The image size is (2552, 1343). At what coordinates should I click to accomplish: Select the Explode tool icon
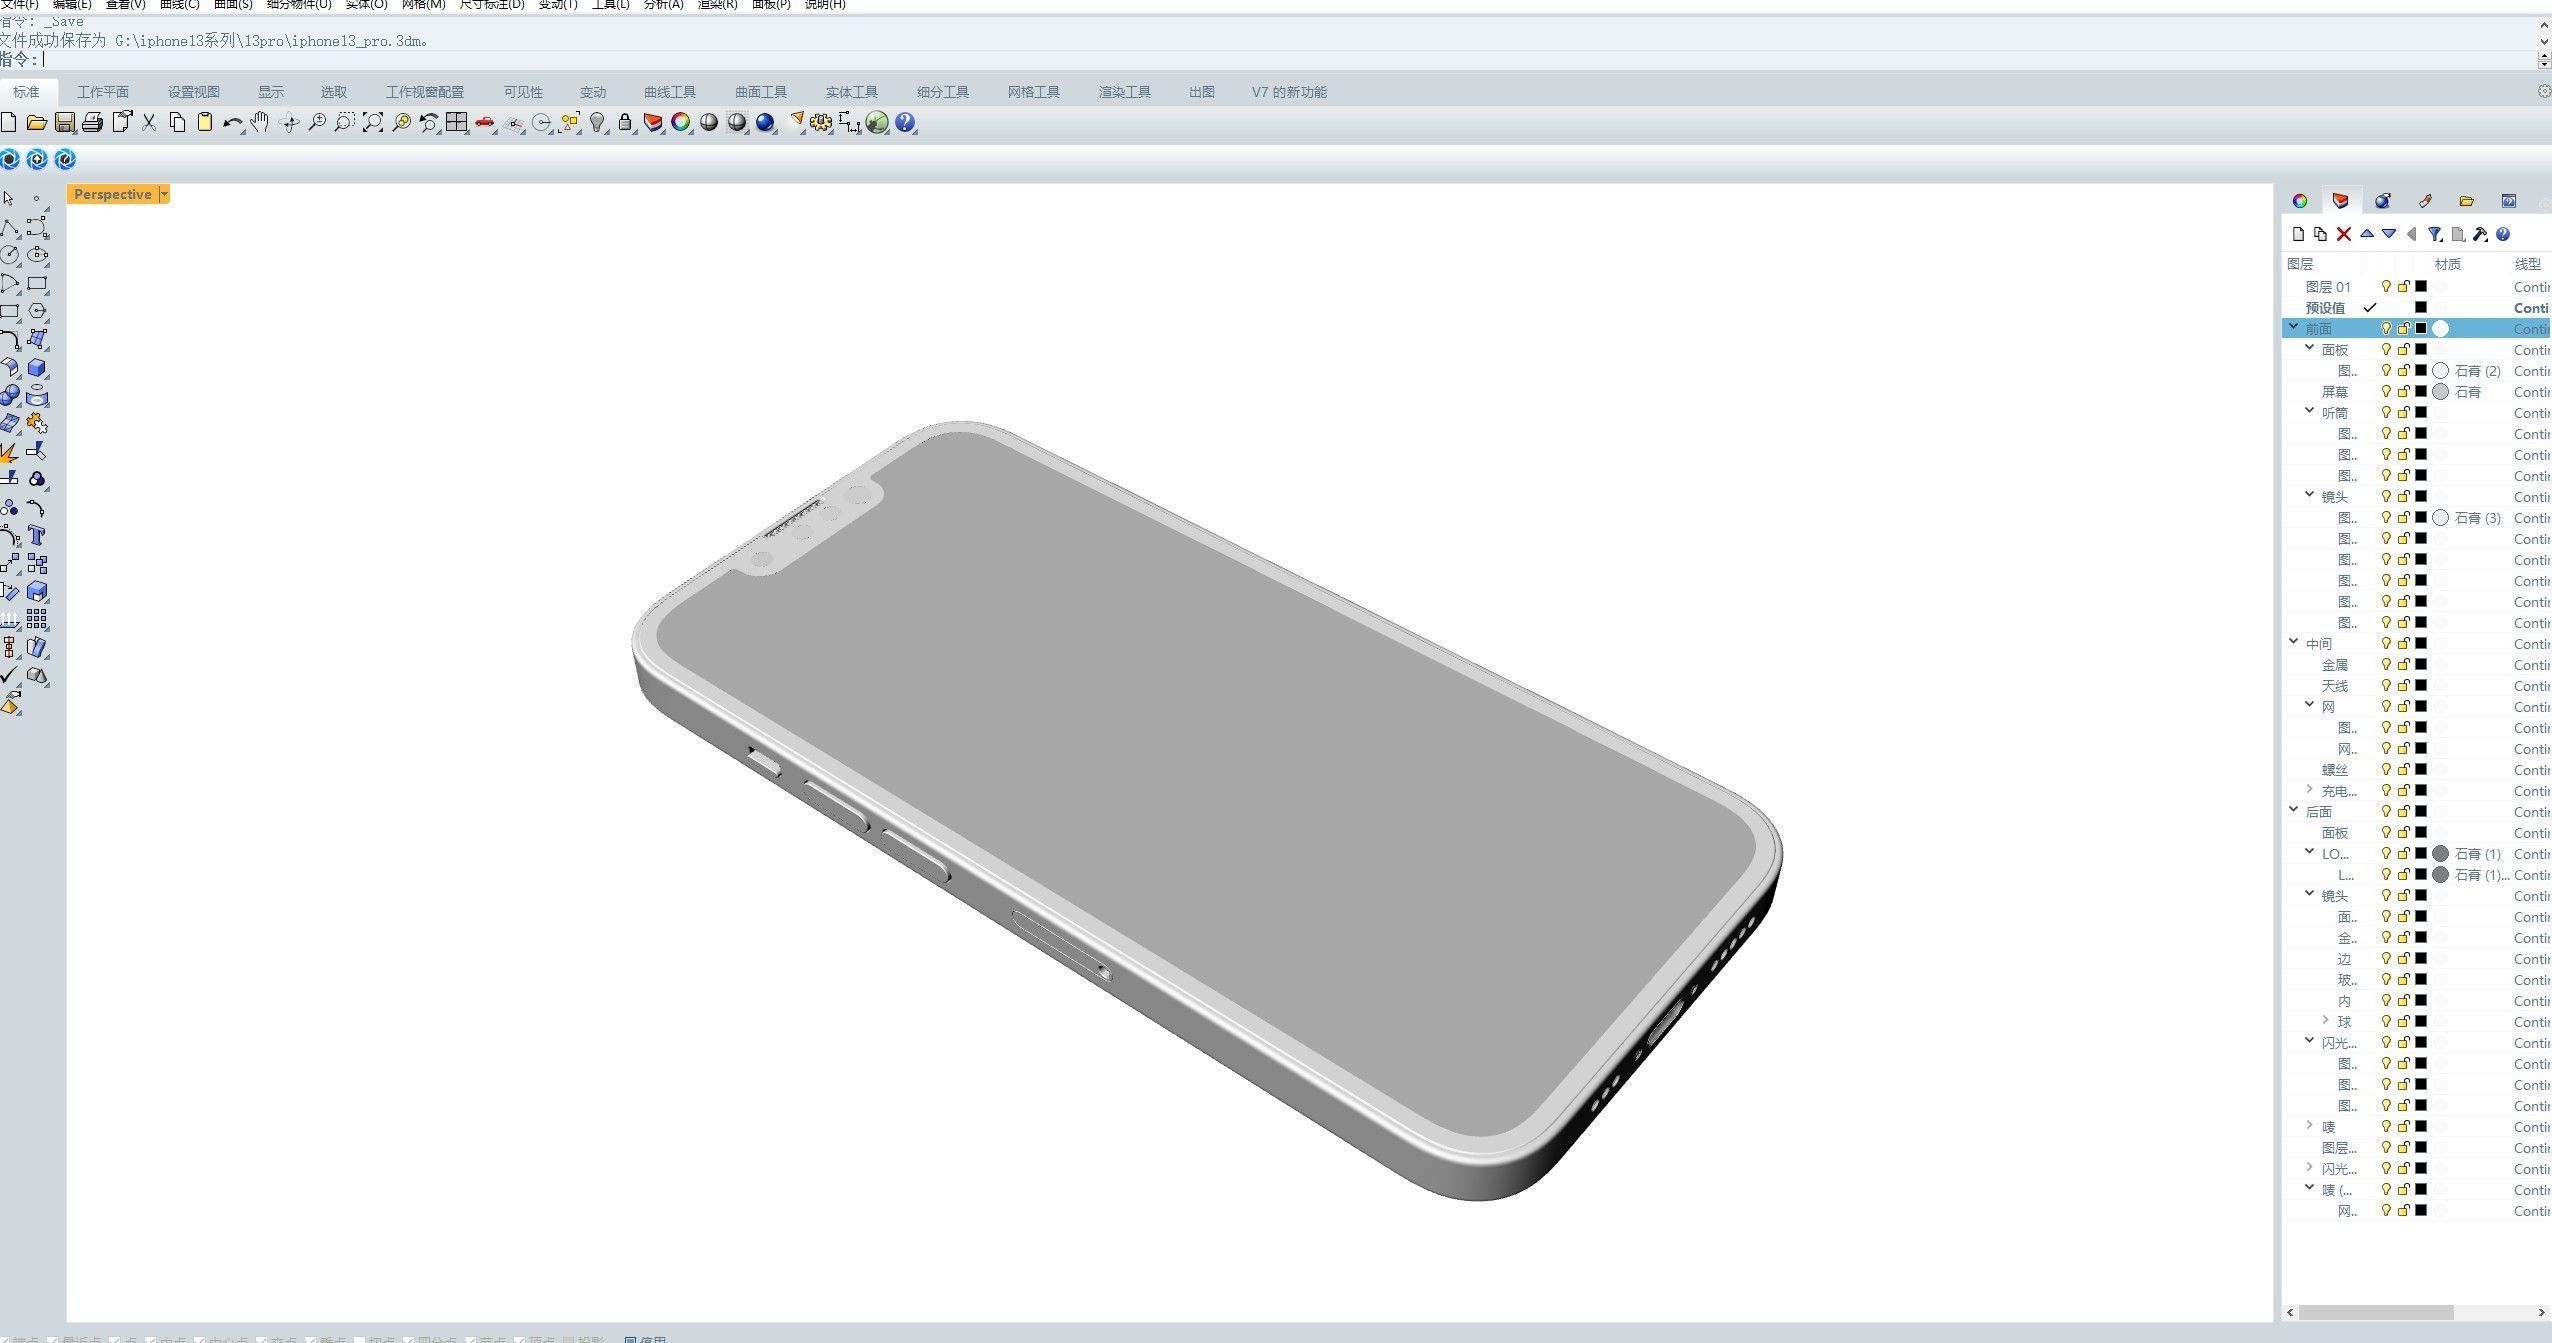tap(9, 452)
